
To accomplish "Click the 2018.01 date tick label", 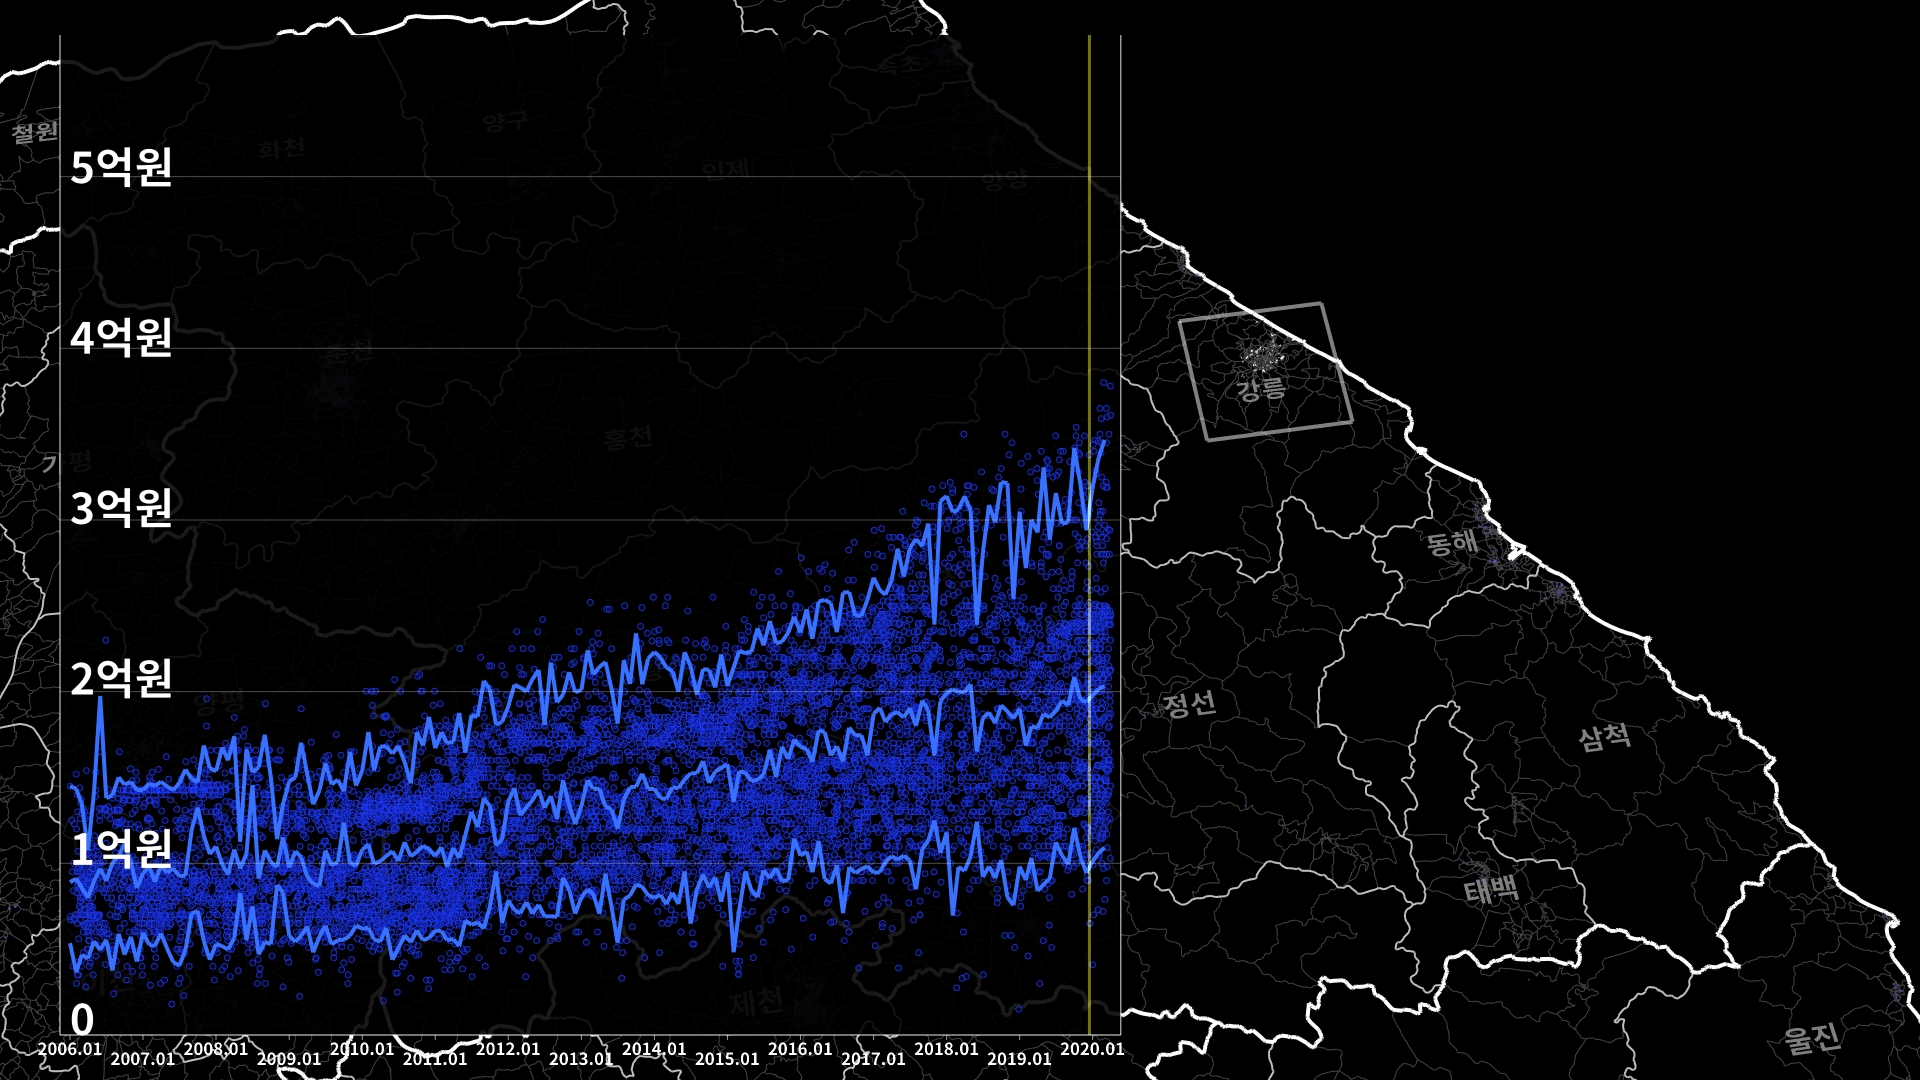I will pos(946,1049).
